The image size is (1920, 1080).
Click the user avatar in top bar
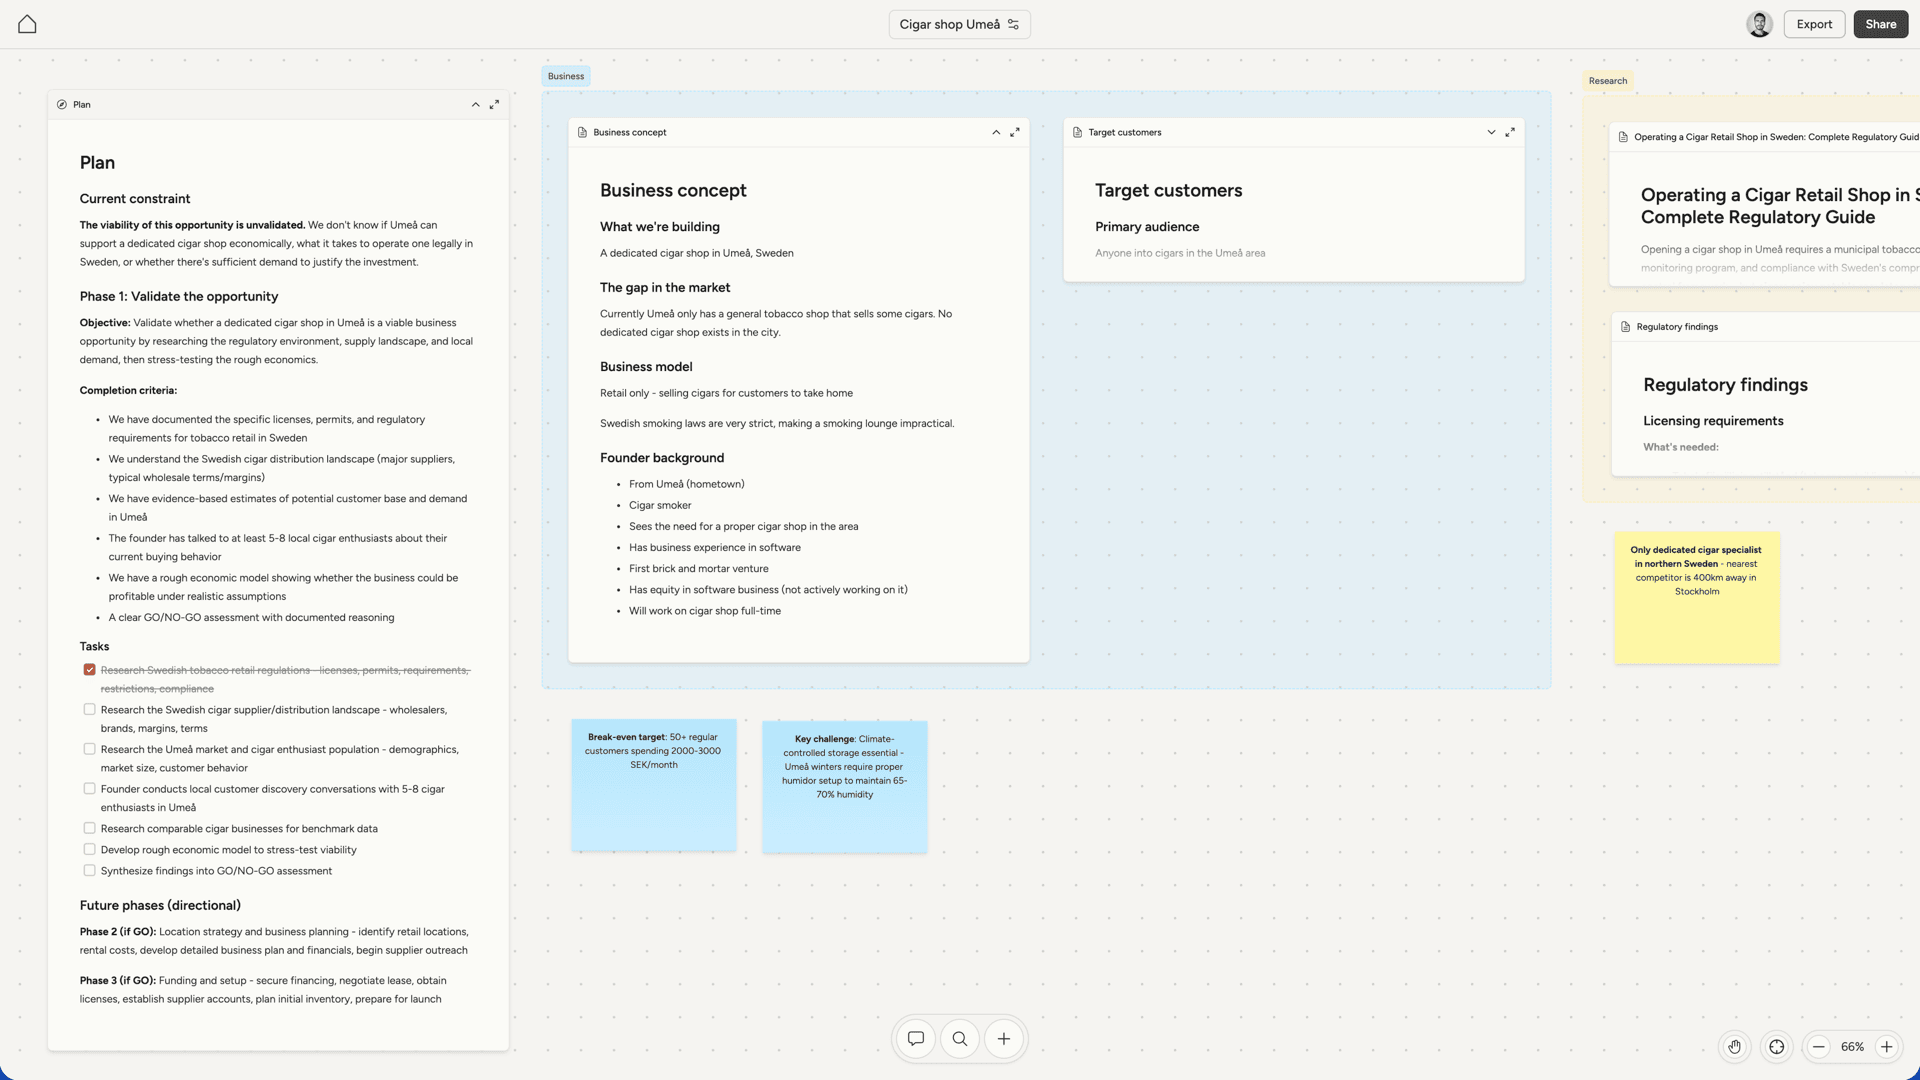pos(1759,24)
